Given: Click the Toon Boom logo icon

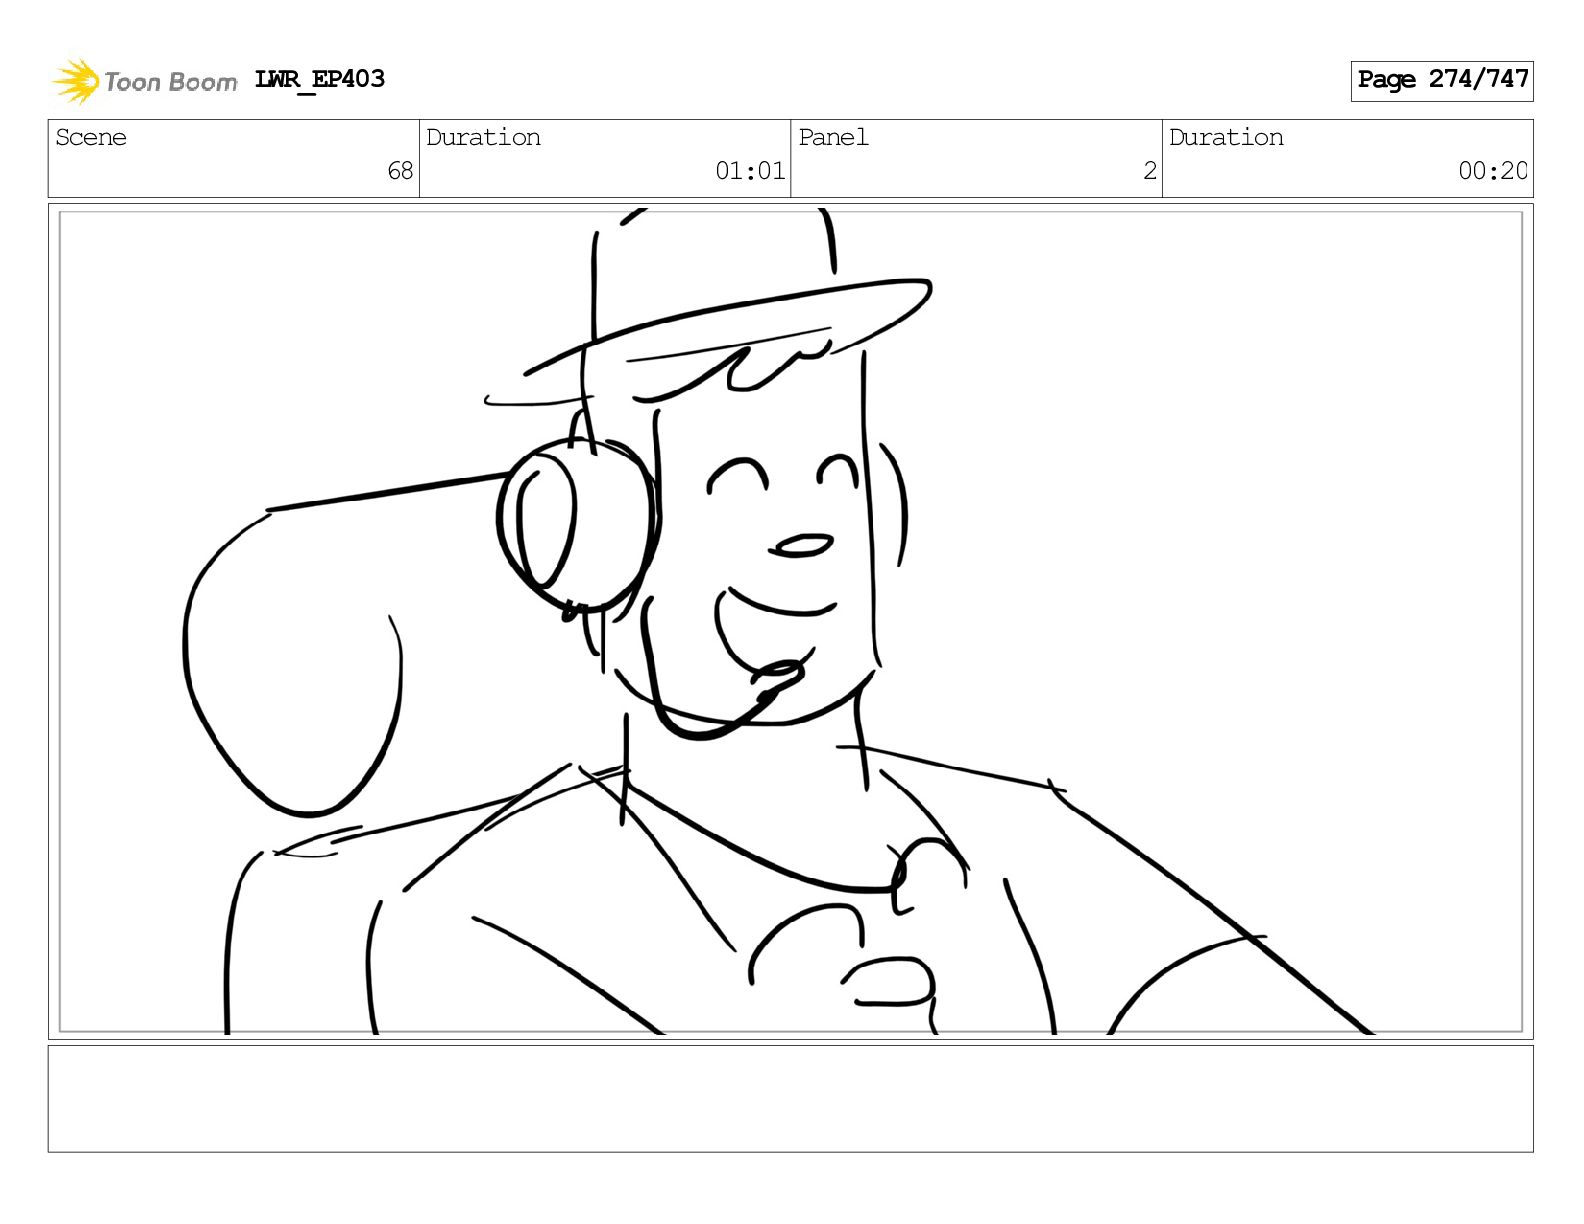Looking at the screenshot, I should point(75,81).
